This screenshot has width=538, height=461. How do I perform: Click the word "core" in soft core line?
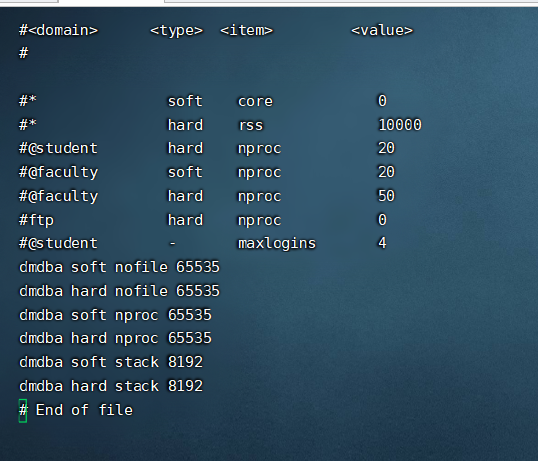255,102
